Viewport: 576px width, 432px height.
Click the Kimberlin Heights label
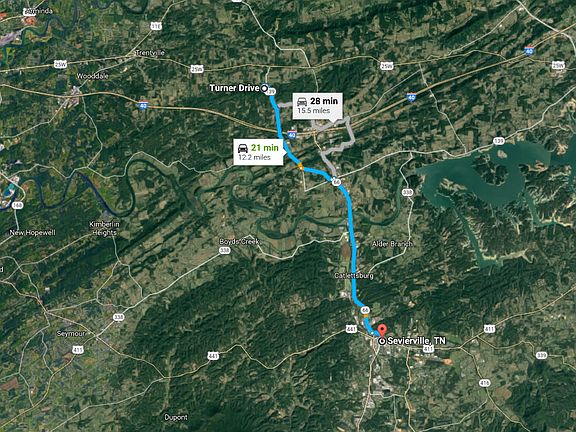point(105,228)
